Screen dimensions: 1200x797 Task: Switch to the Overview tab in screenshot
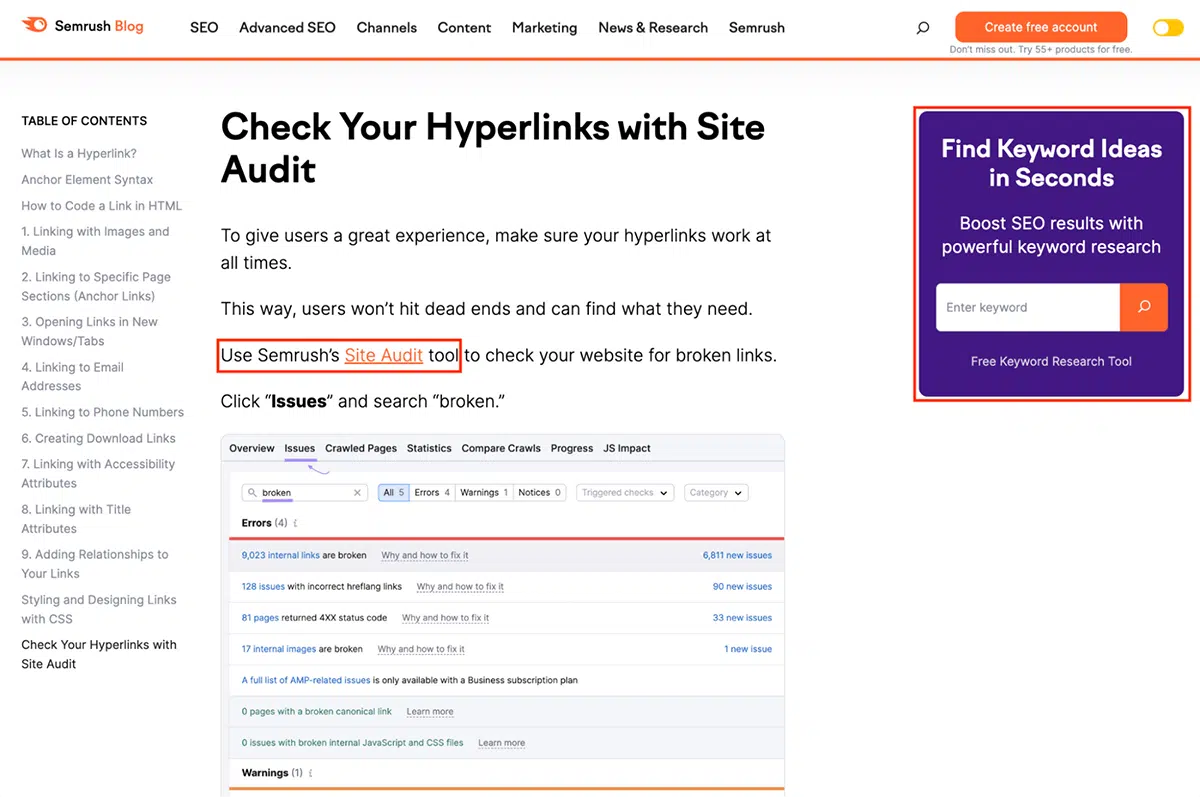coord(252,448)
